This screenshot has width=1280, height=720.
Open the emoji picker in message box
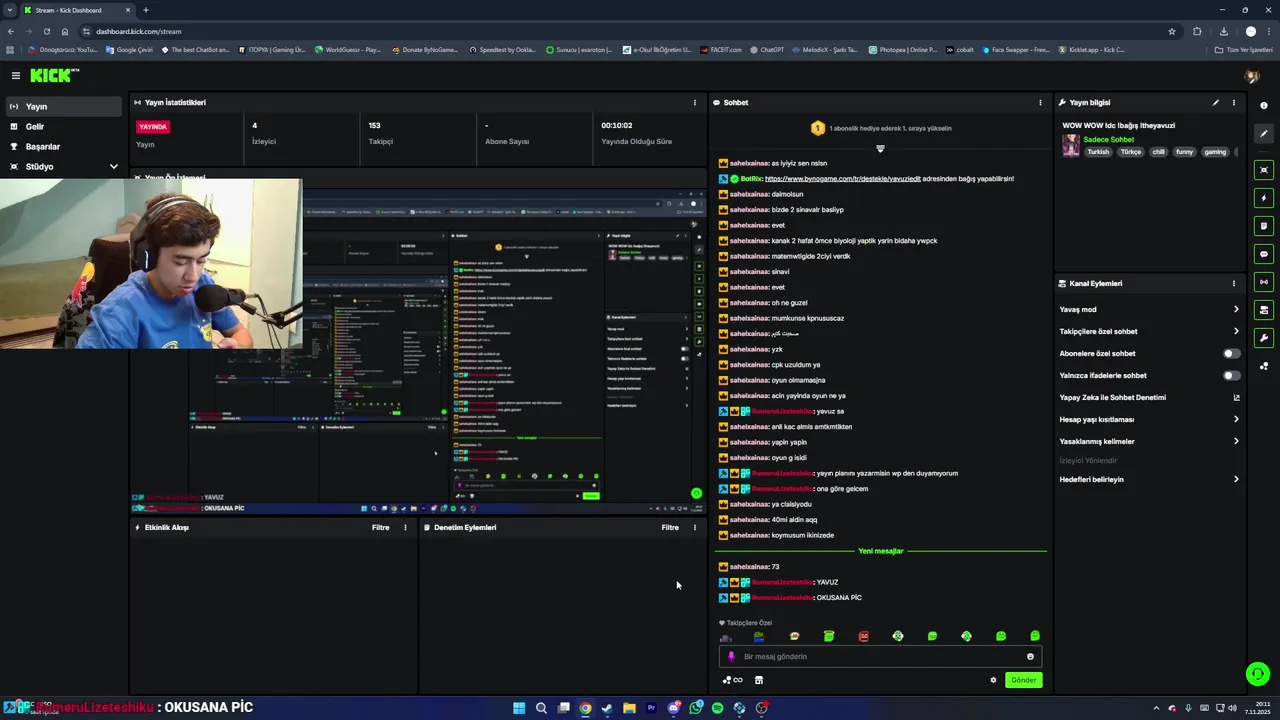pos(1030,656)
